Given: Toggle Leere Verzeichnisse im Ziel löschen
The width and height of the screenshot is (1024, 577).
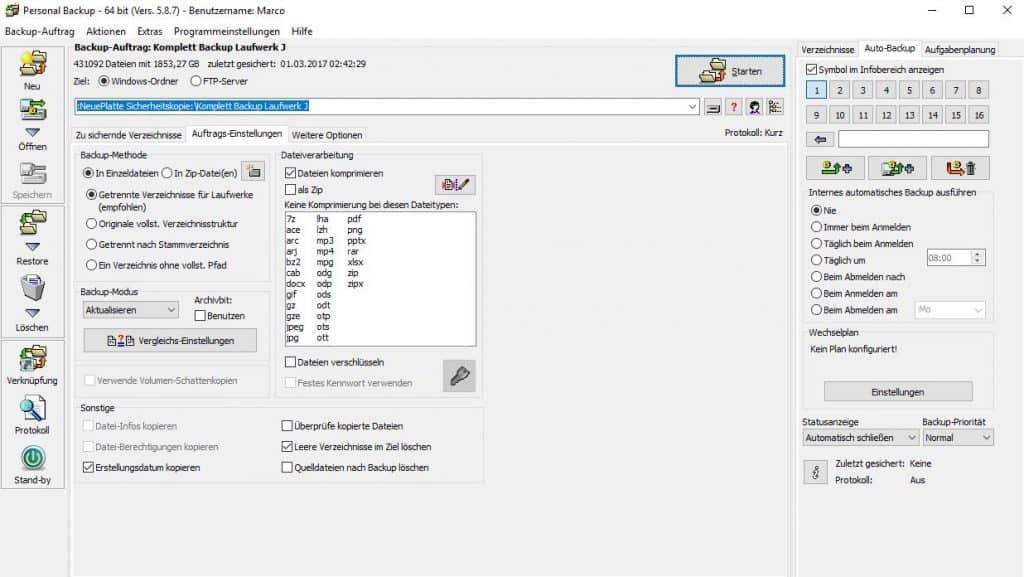Looking at the screenshot, I should point(288,447).
